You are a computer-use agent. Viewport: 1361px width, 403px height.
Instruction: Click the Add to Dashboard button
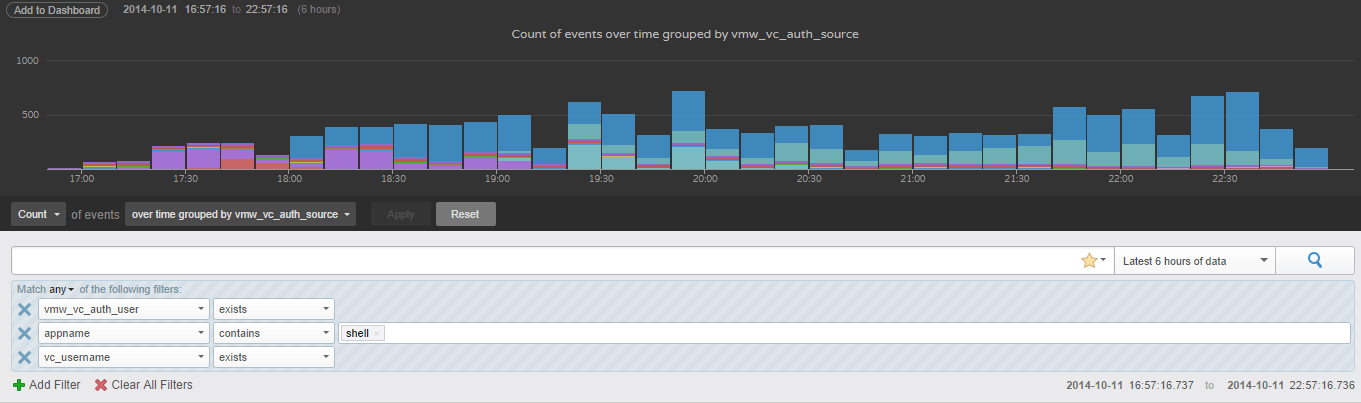[x=57, y=10]
